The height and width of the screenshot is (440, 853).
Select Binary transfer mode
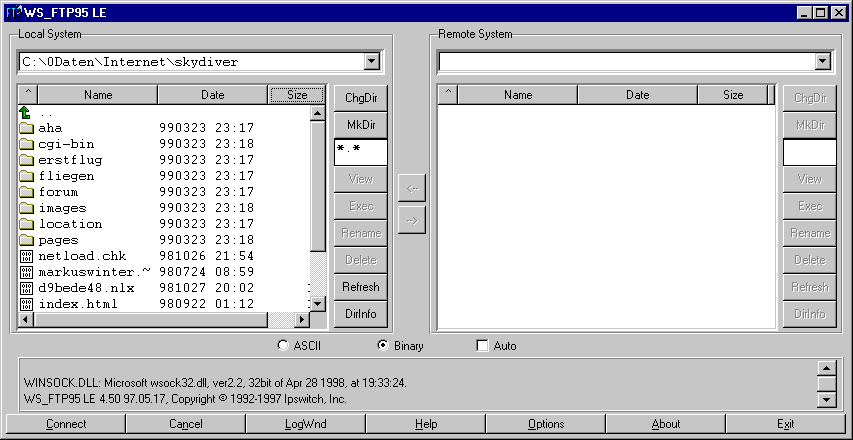point(382,346)
